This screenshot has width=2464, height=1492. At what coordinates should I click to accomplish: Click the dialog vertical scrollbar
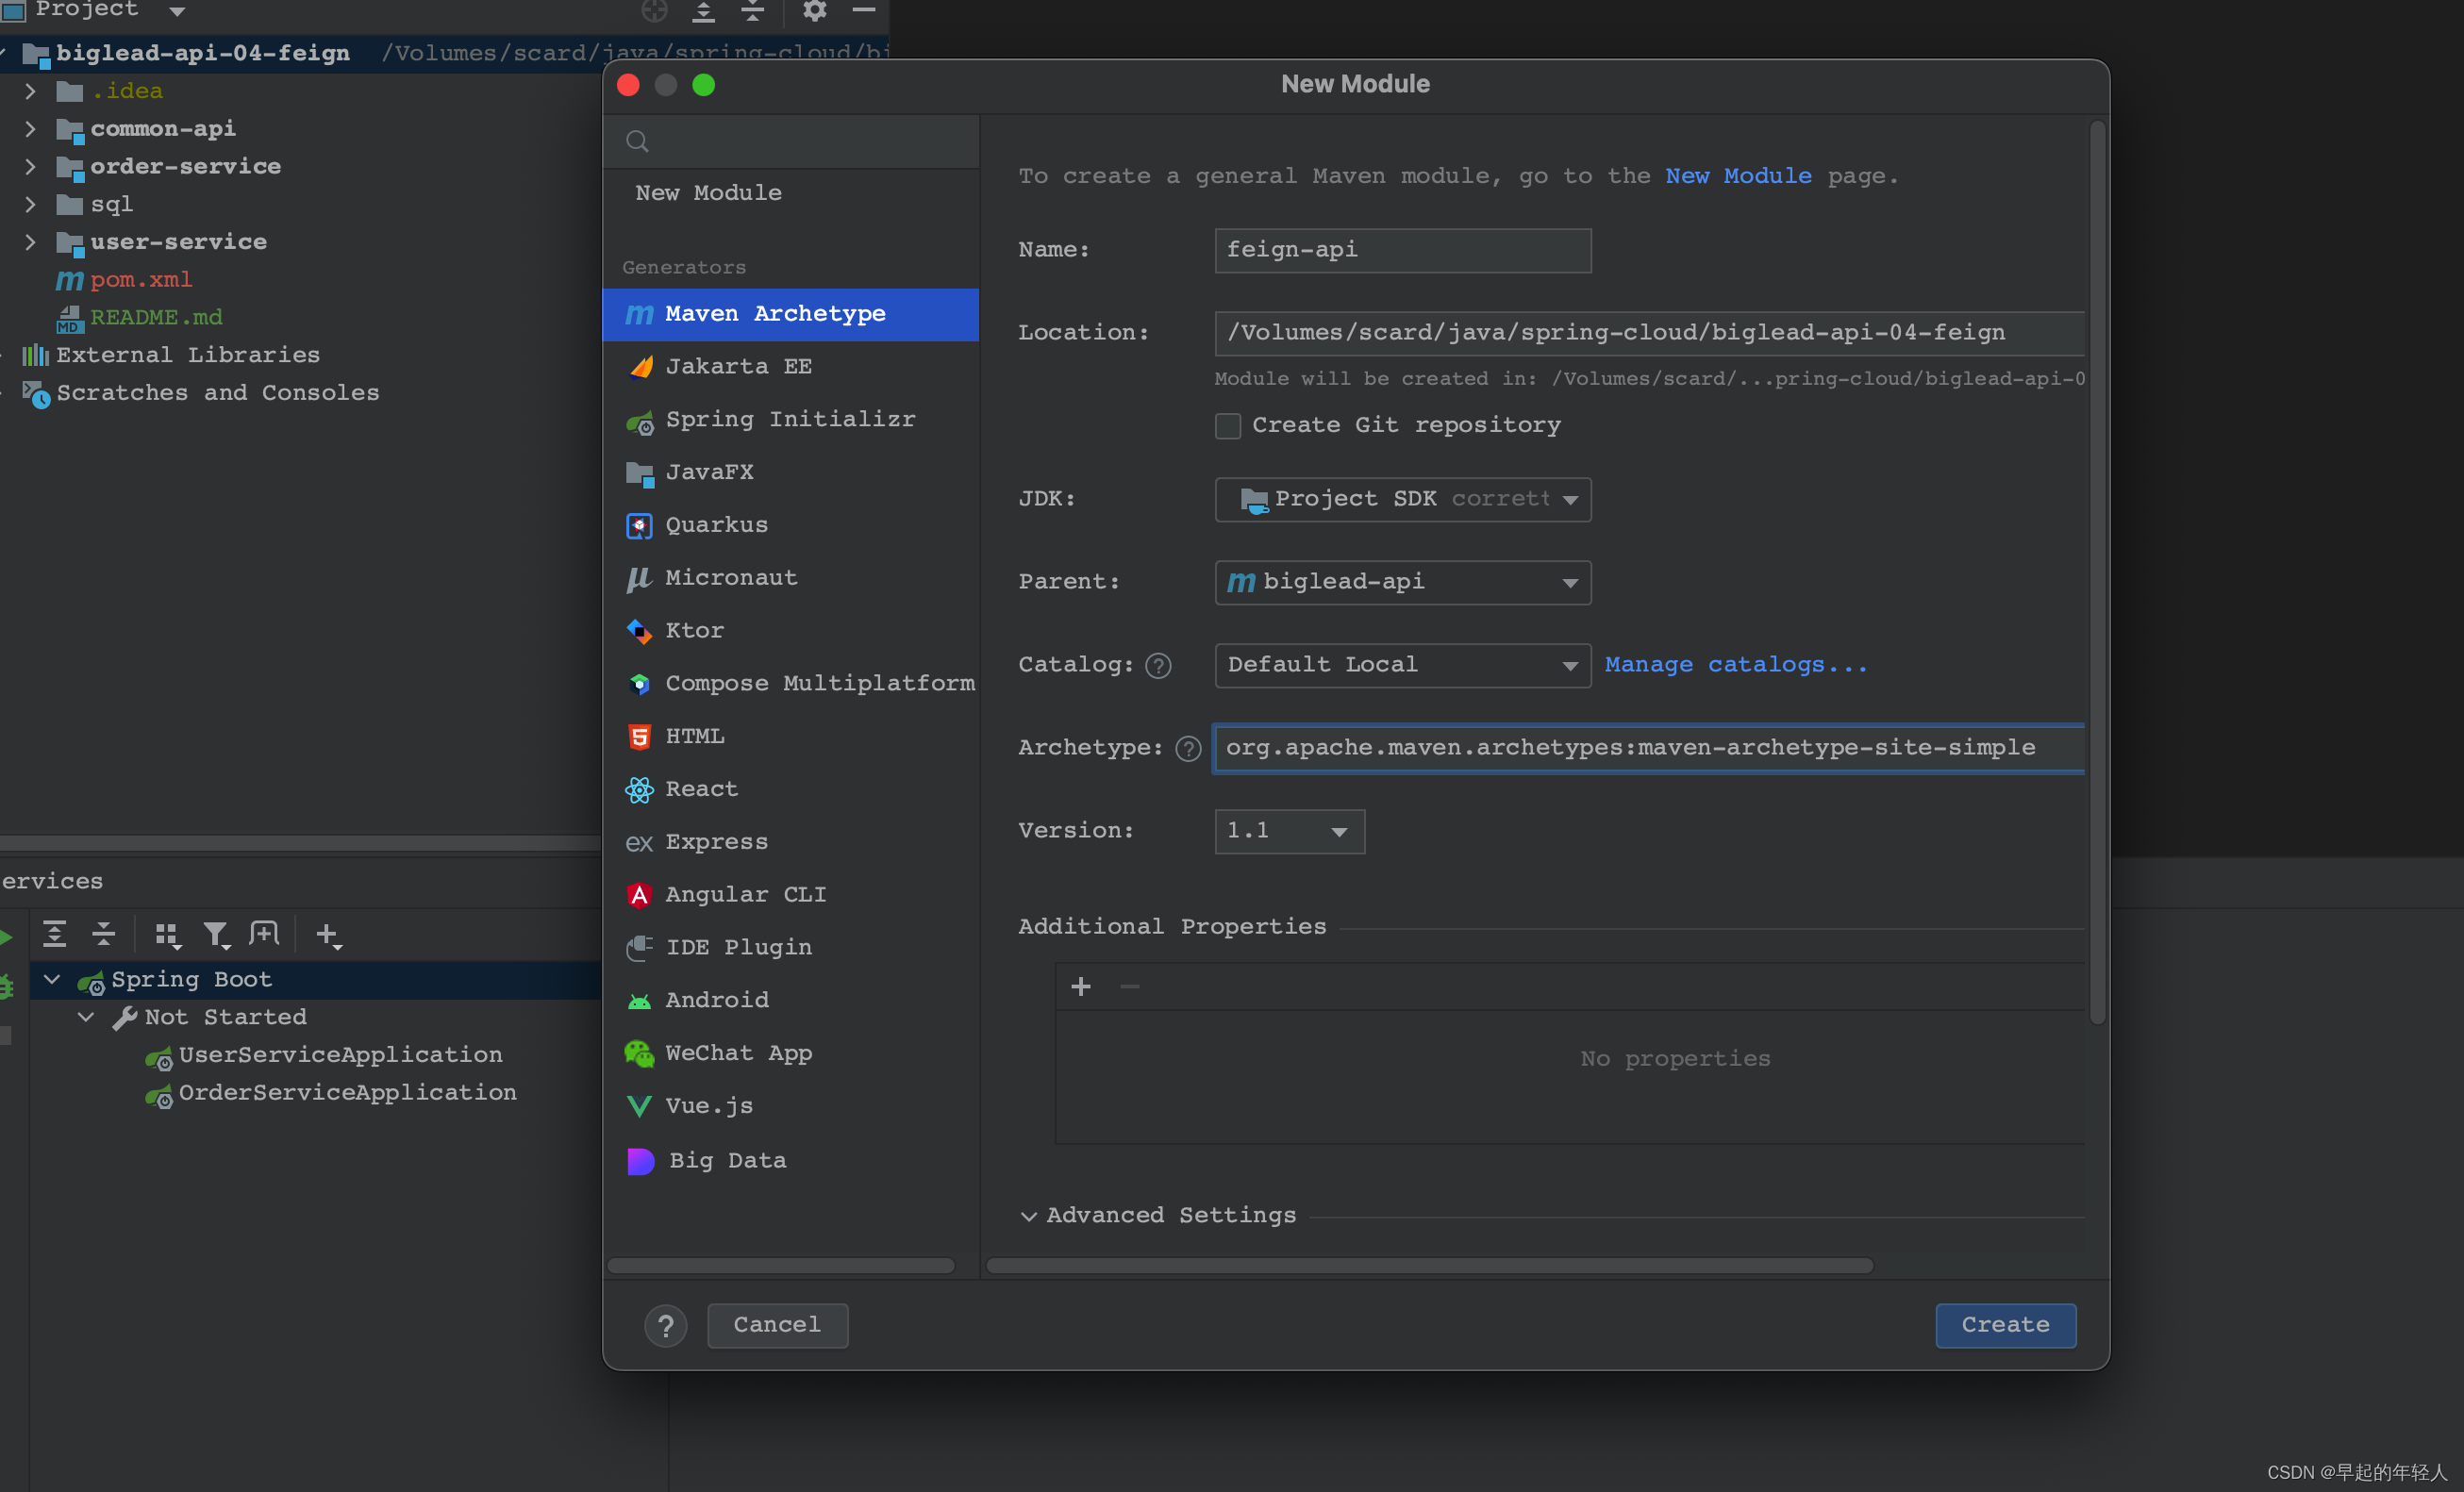[2097, 572]
